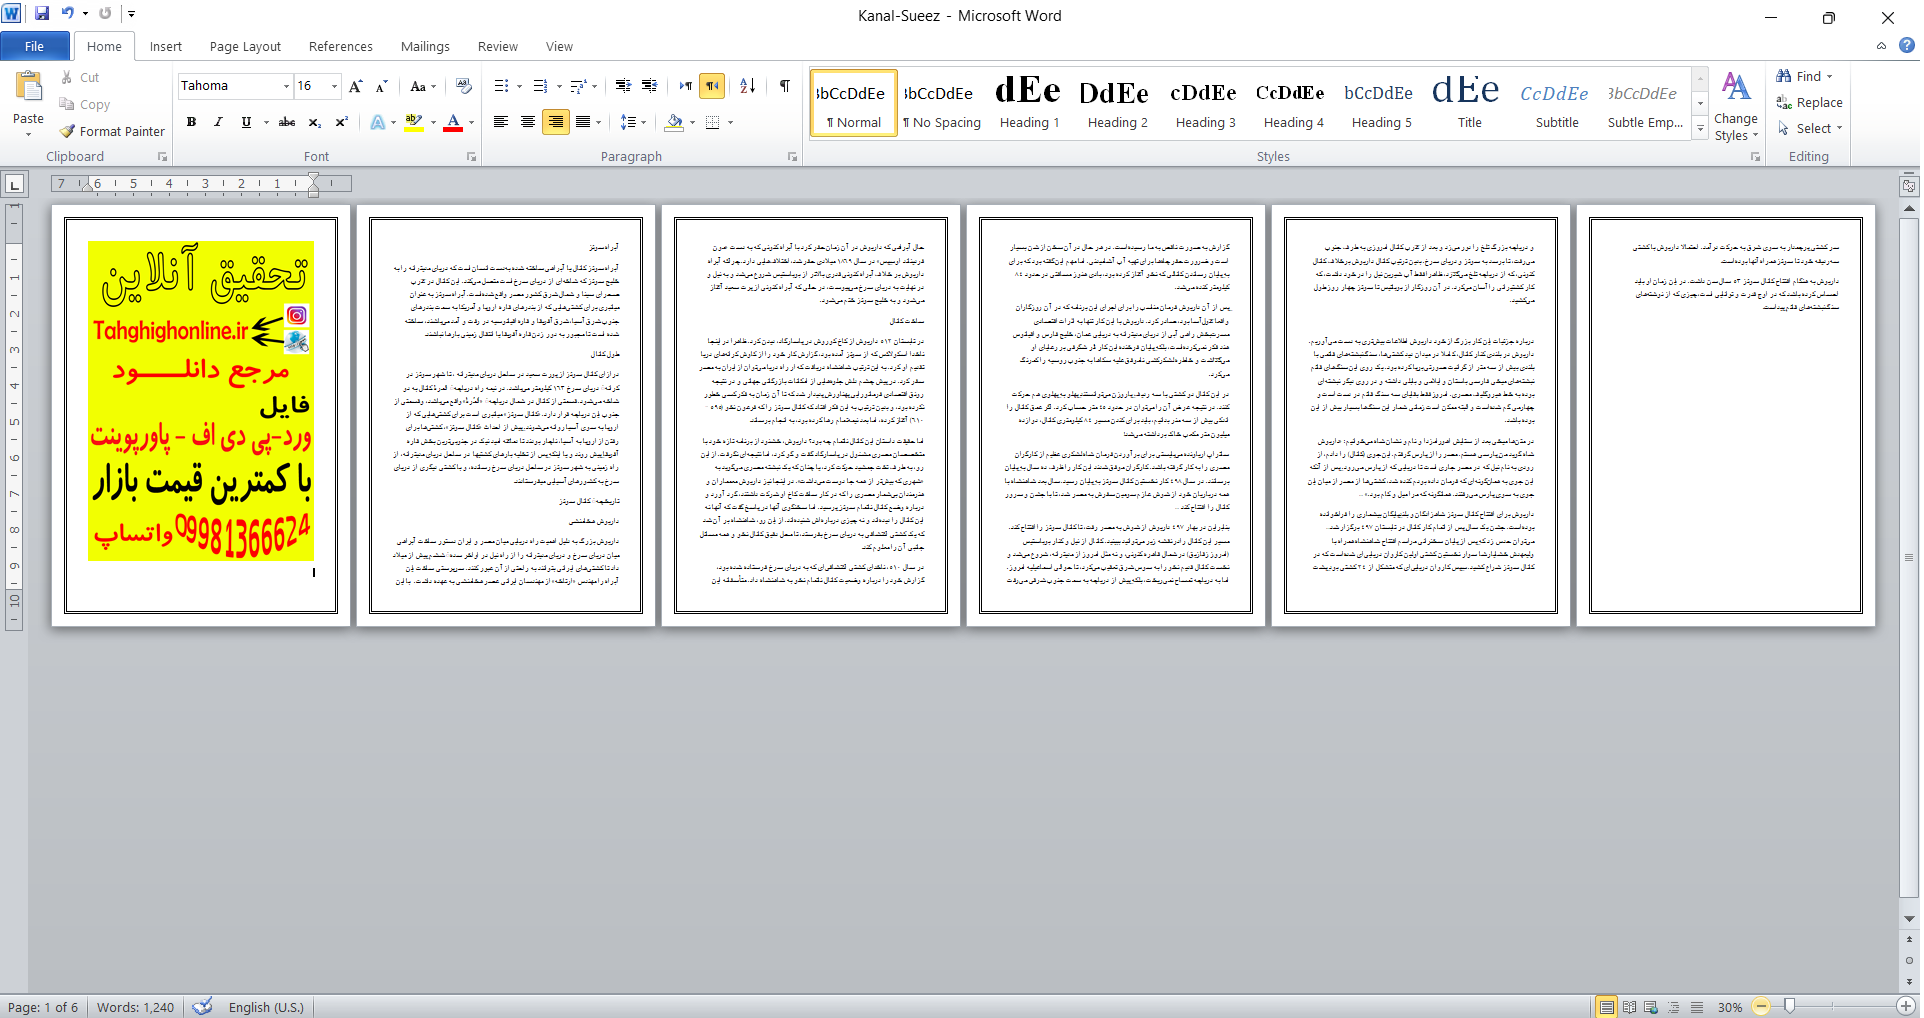The image size is (1924, 1018).
Task: Switch to Outline view
Action: [x=1674, y=1007]
